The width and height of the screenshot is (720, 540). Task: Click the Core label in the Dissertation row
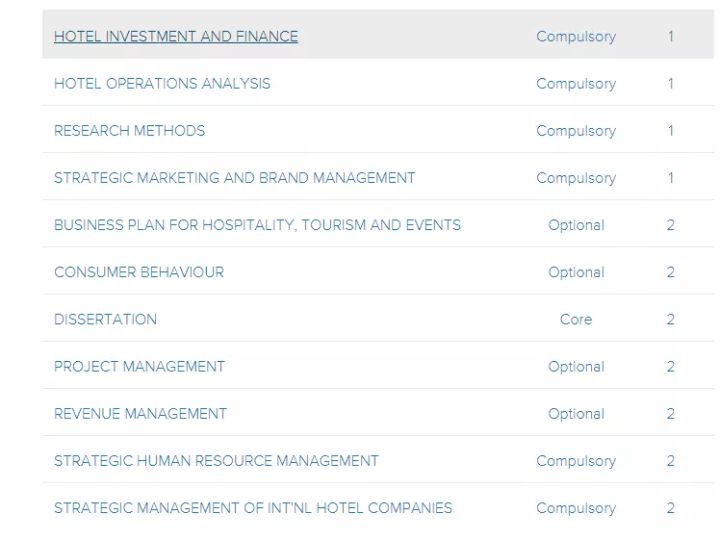[x=576, y=320]
